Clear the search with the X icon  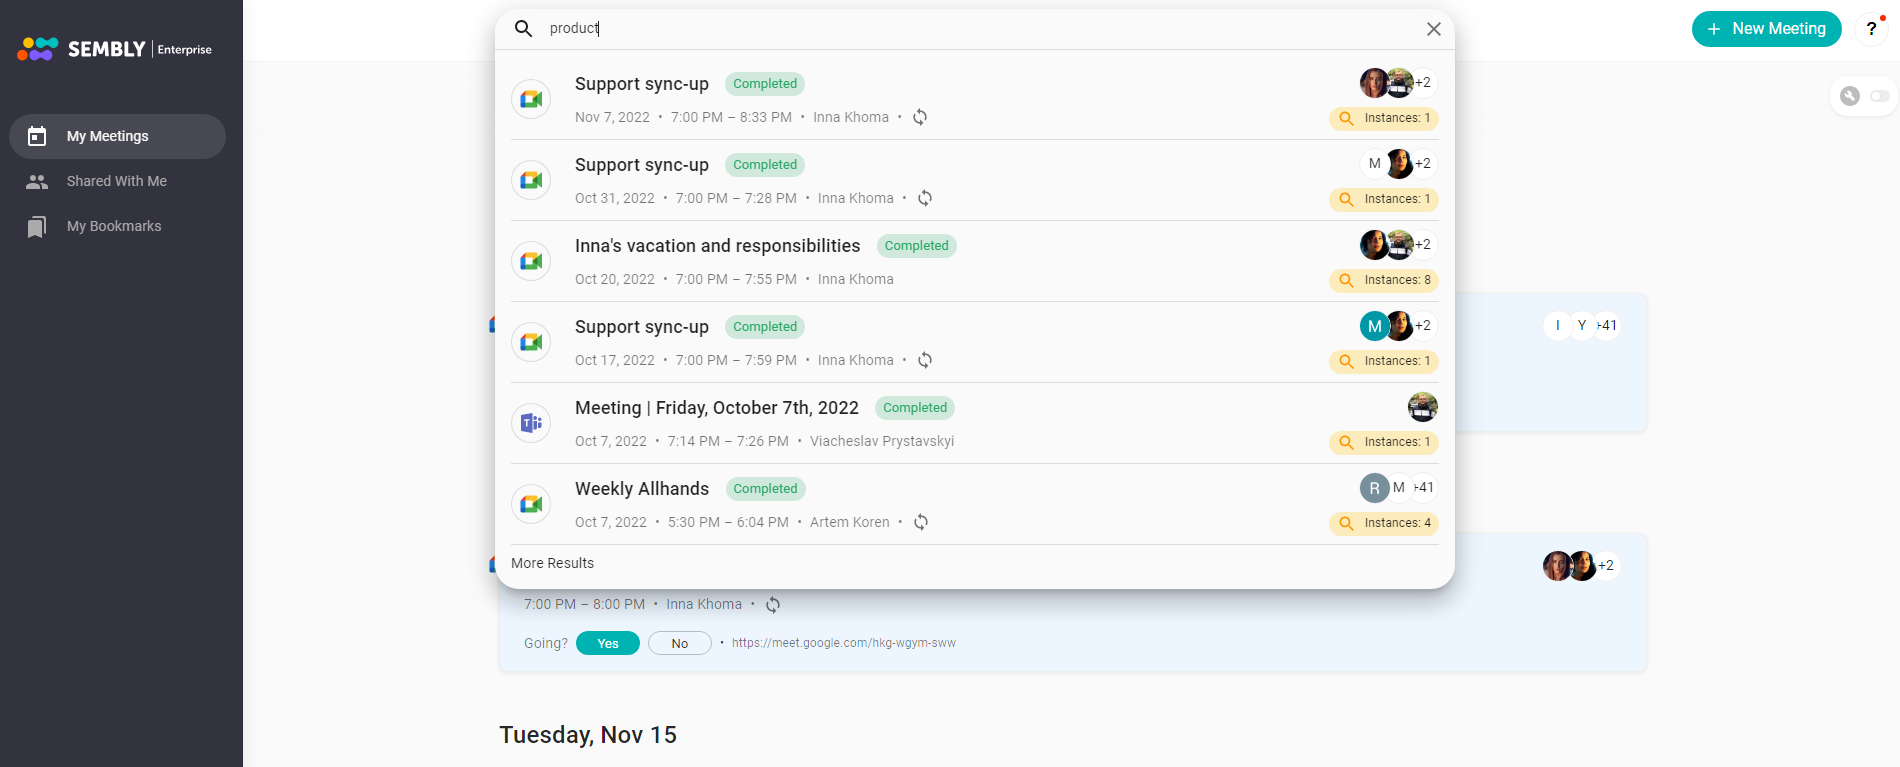1433,29
